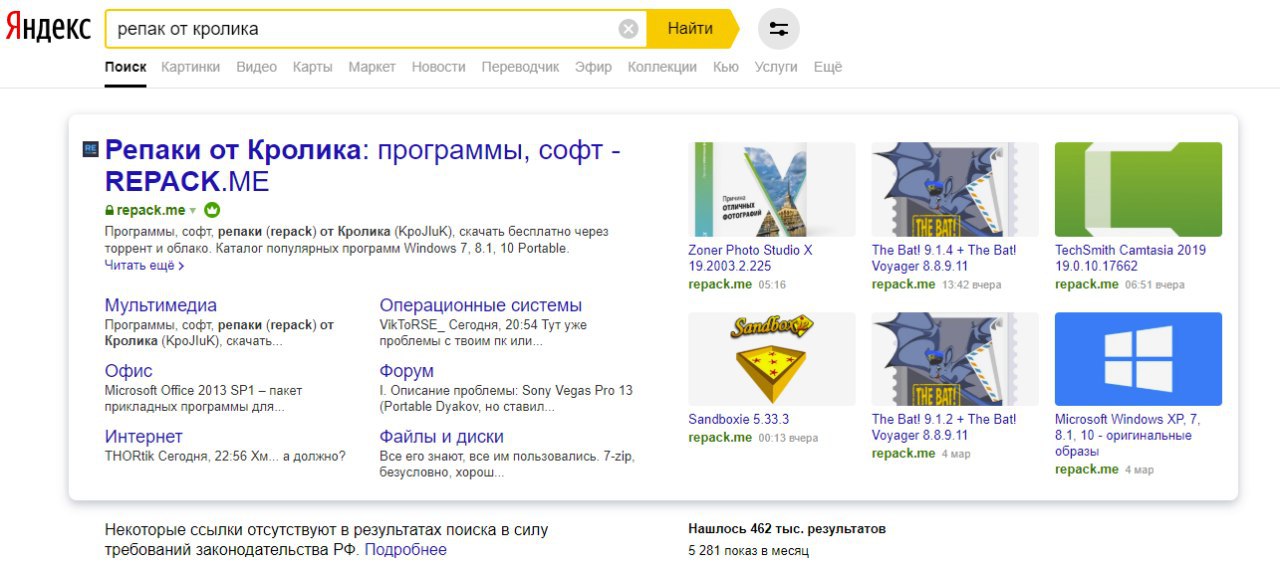The width and height of the screenshot is (1280, 566).
Task: Clear the search query with the X icon
Action: (628, 29)
